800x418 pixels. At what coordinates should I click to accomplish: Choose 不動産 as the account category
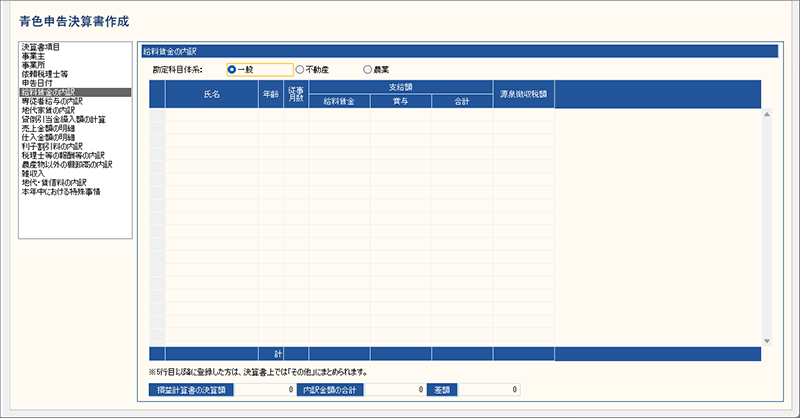(300, 70)
